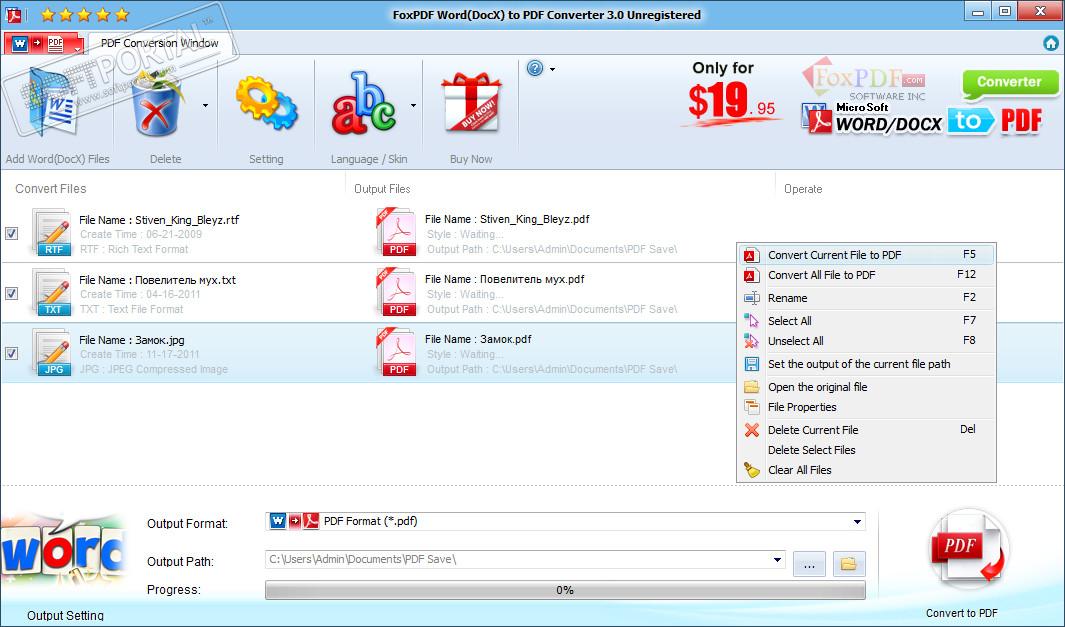The image size is (1065, 627).
Task: Click the TXT file icon for Повелитель мух.txt
Action: click(52, 293)
